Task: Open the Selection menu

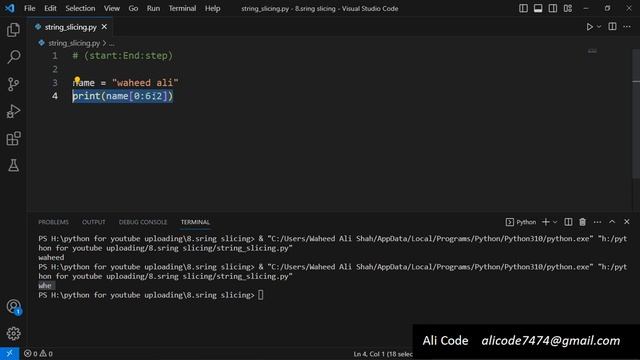Action: (80, 8)
